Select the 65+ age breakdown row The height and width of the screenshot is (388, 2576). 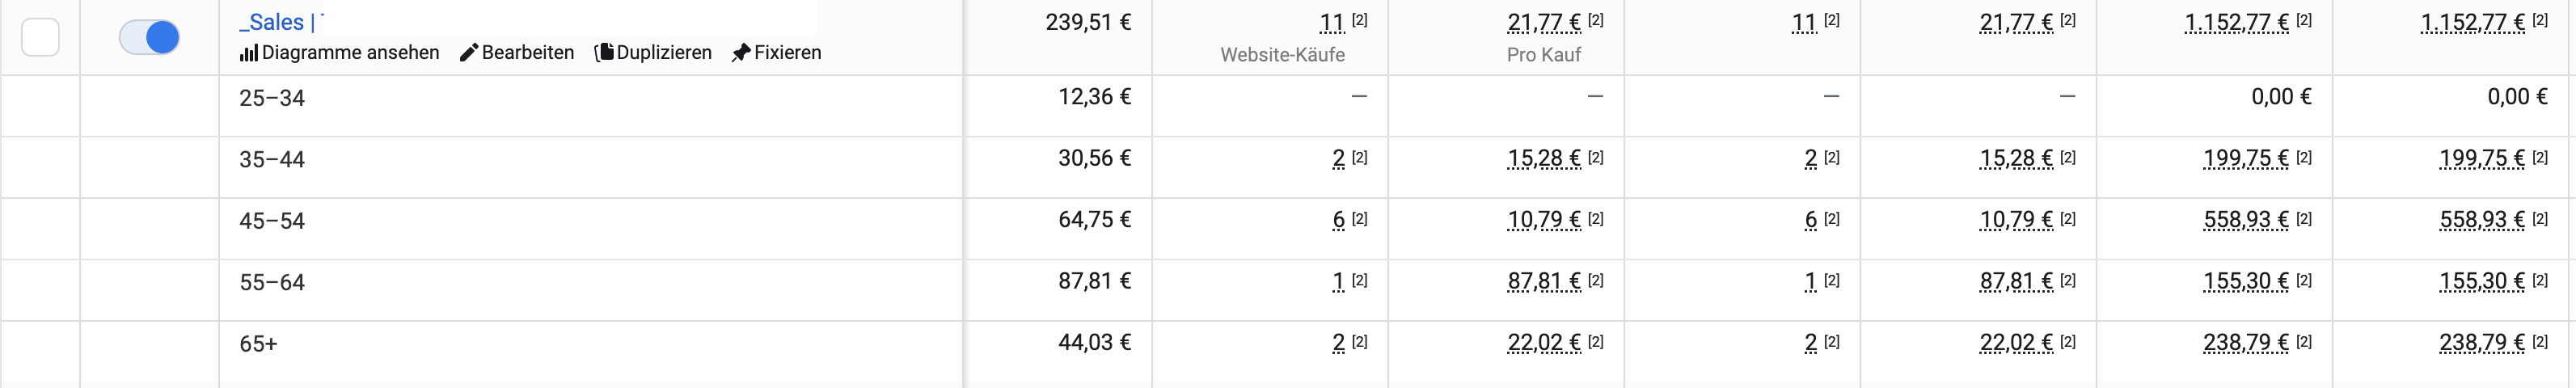coord(1288,344)
